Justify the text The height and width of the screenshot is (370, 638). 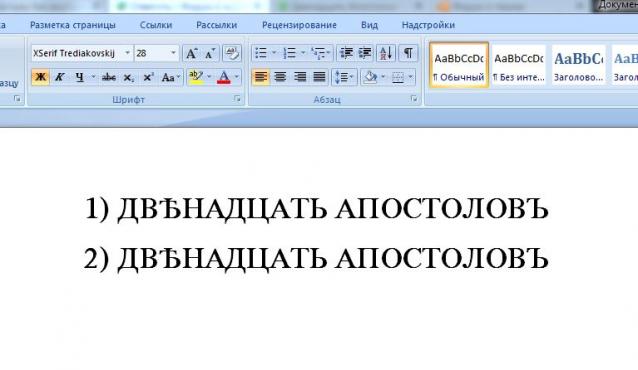click(319, 77)
